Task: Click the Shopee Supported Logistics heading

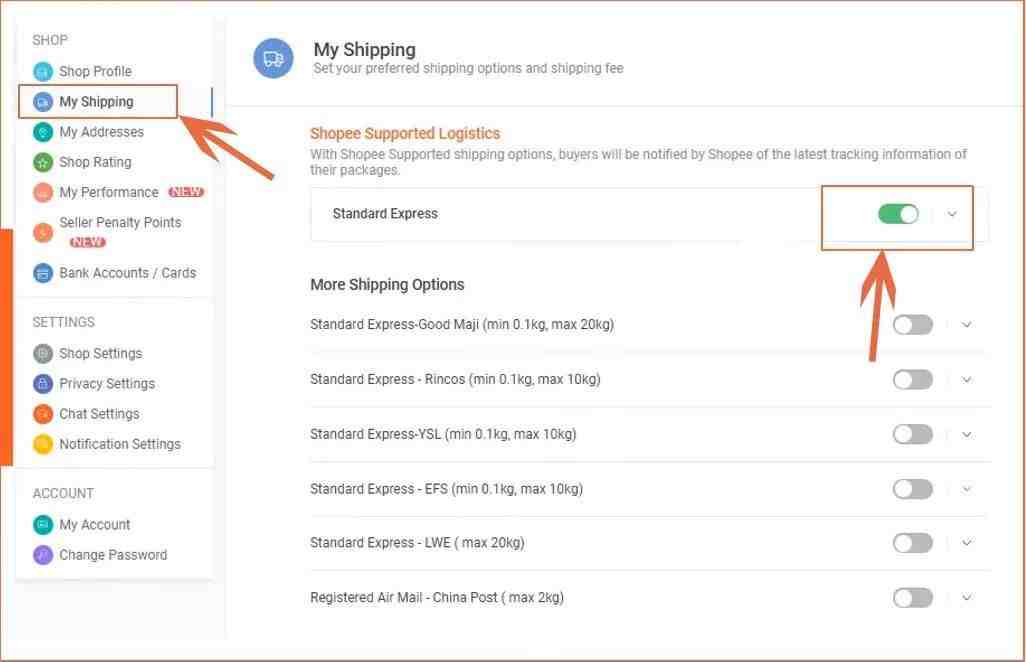Action: tap(405, 133)
